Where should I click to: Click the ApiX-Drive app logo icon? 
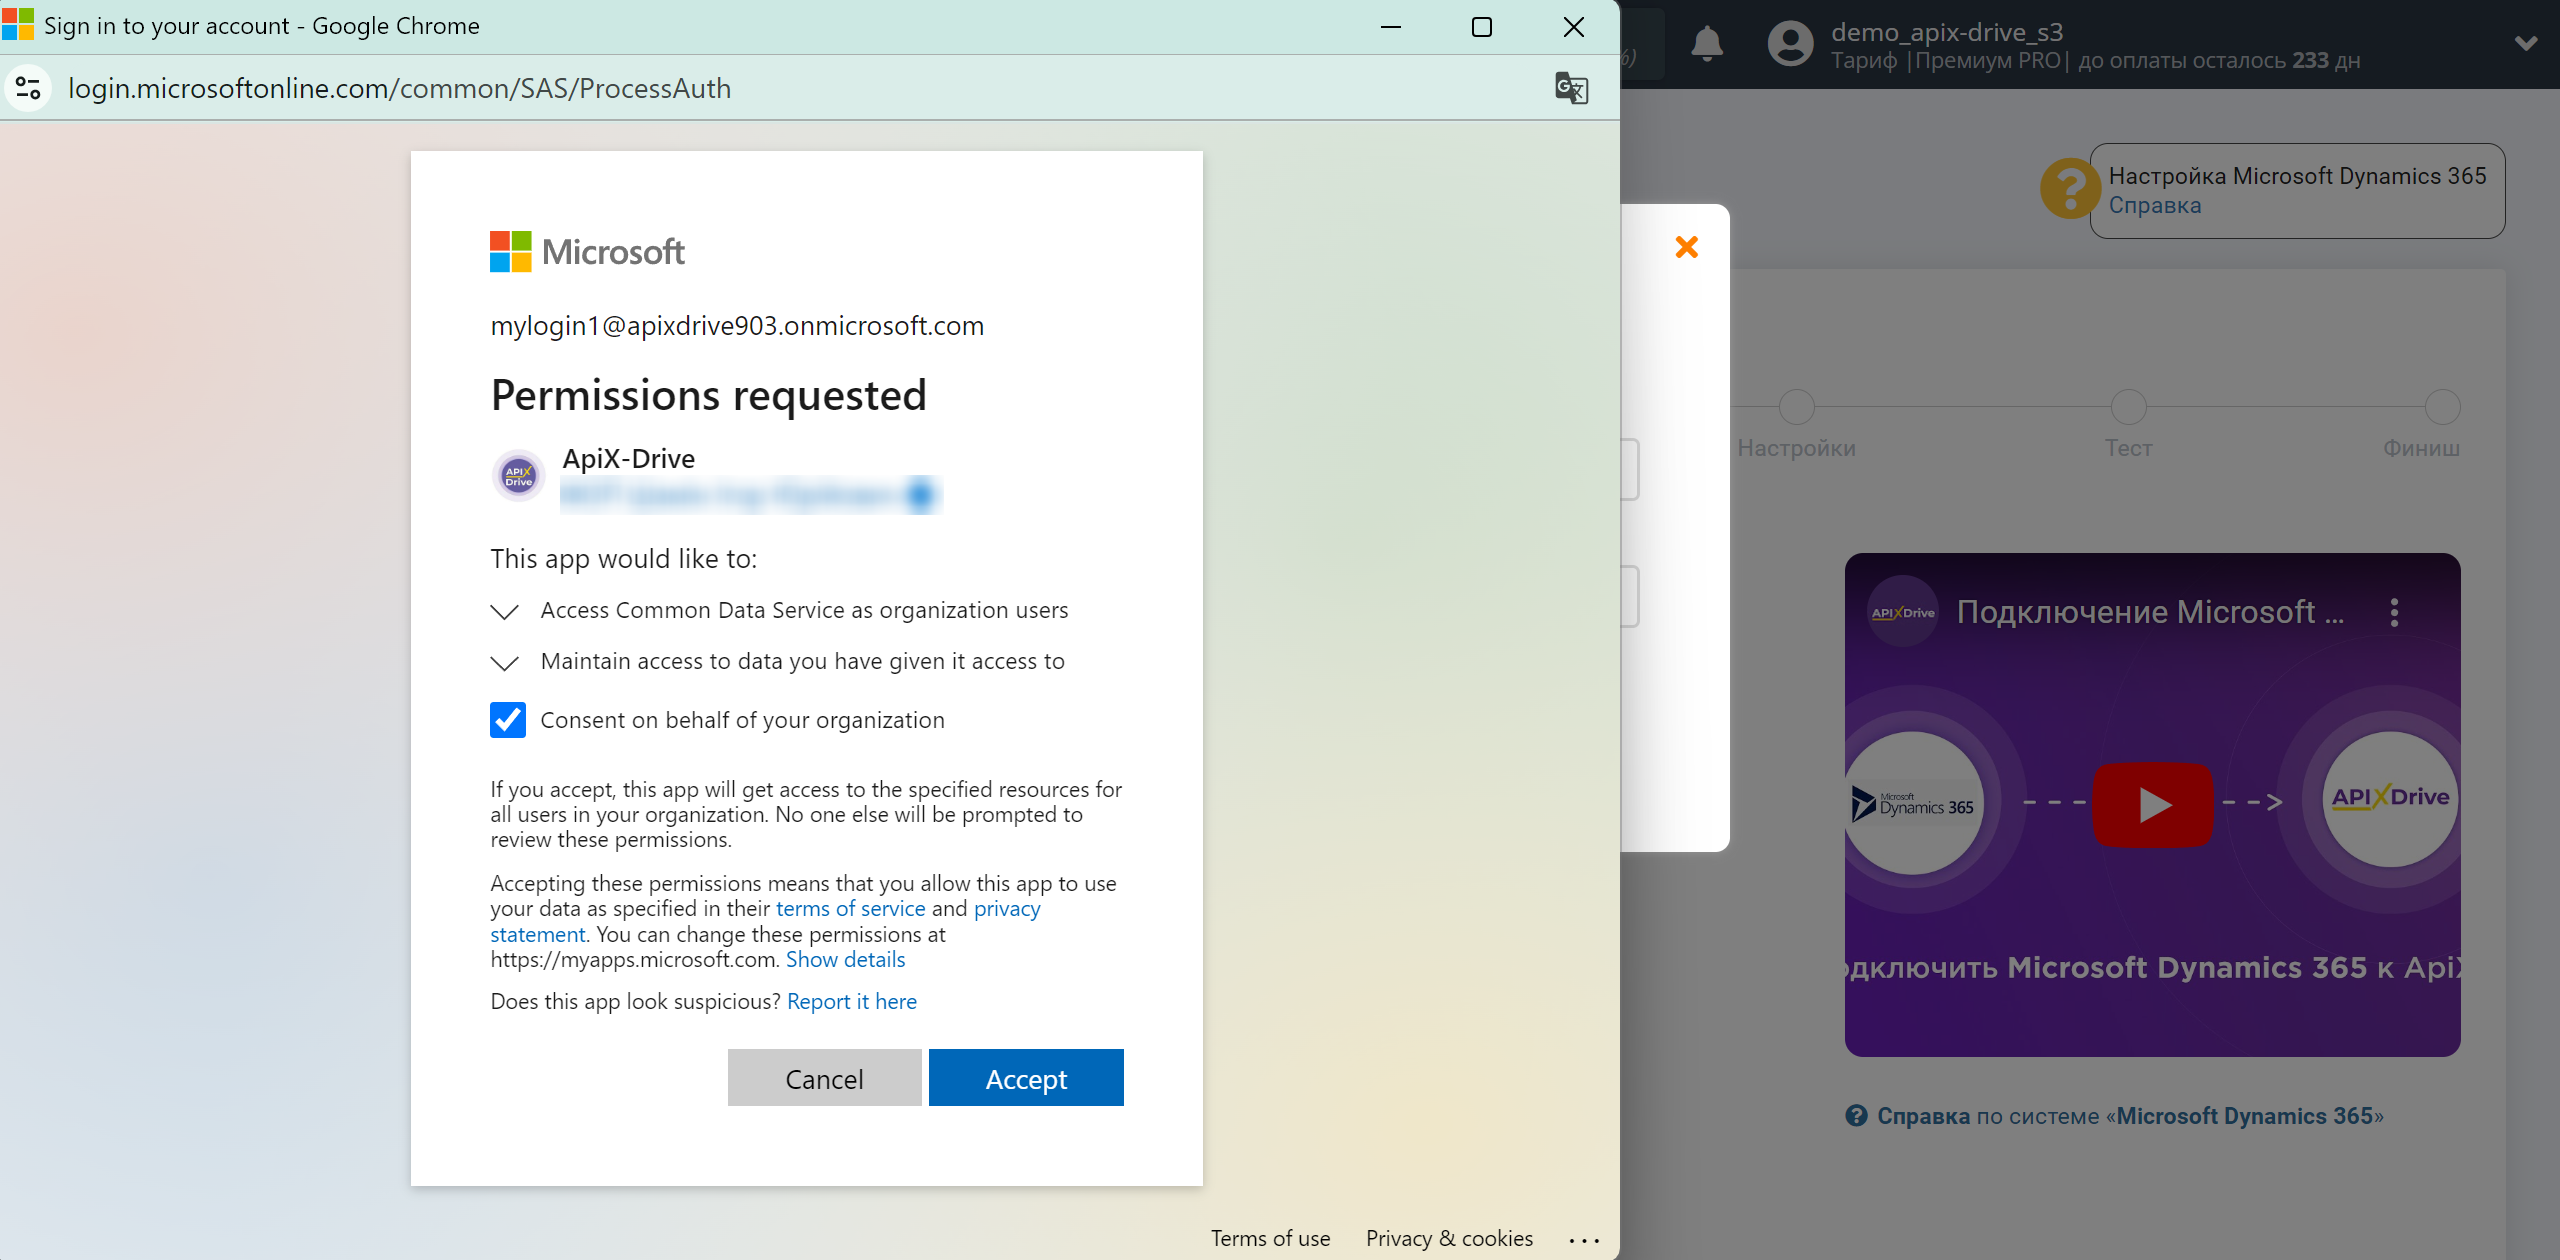coord(519,475)
